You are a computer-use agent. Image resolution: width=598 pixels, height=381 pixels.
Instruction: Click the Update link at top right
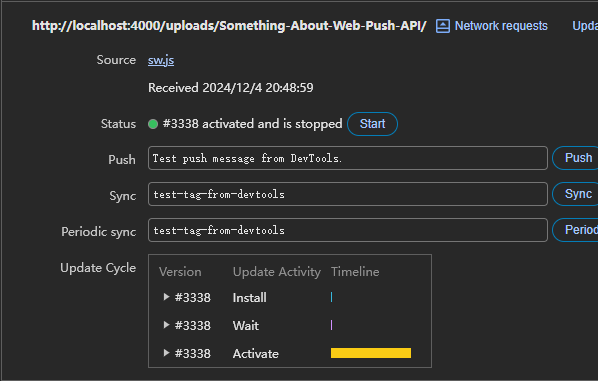tap(585, 26)
